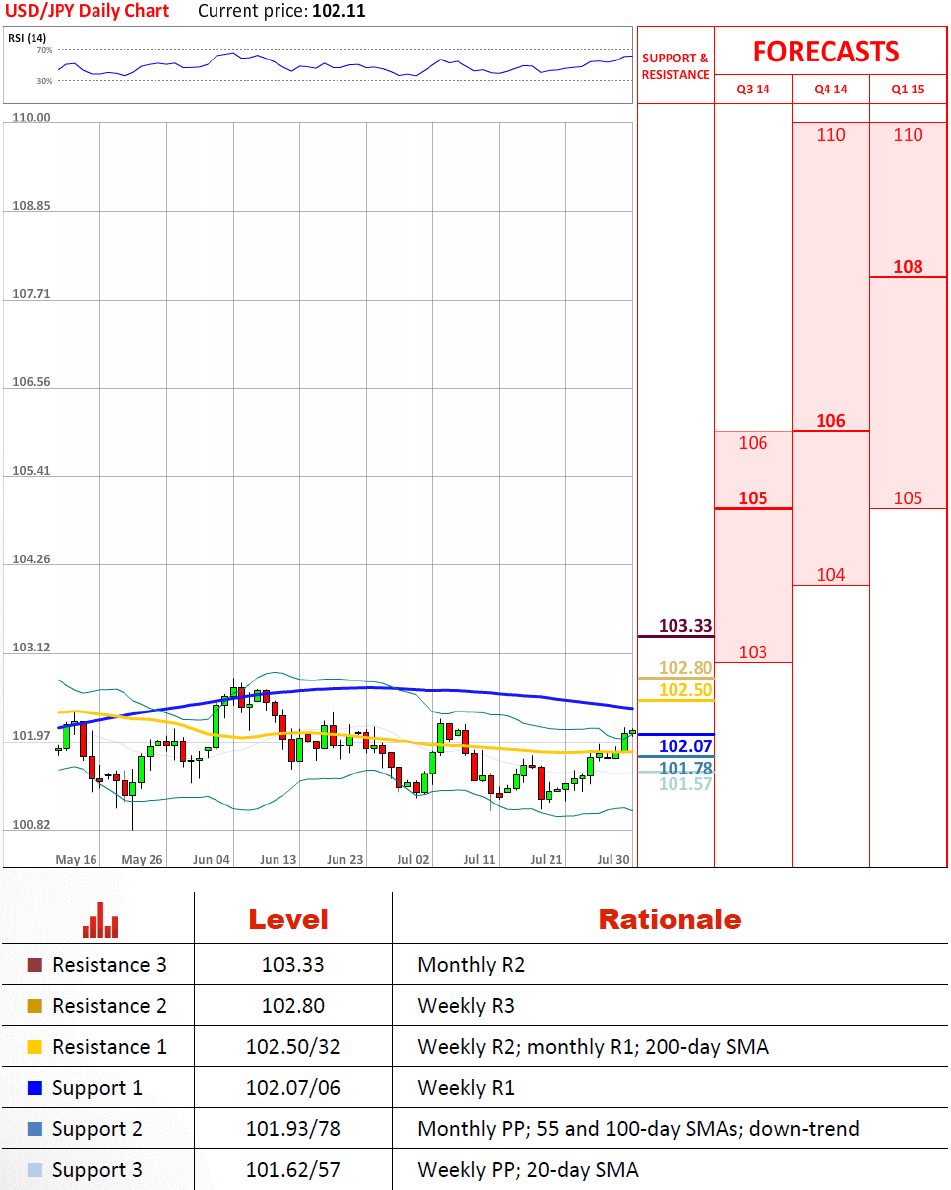
Task: Click the 103.12 price axis label
Action: click(x=31, y=647)
